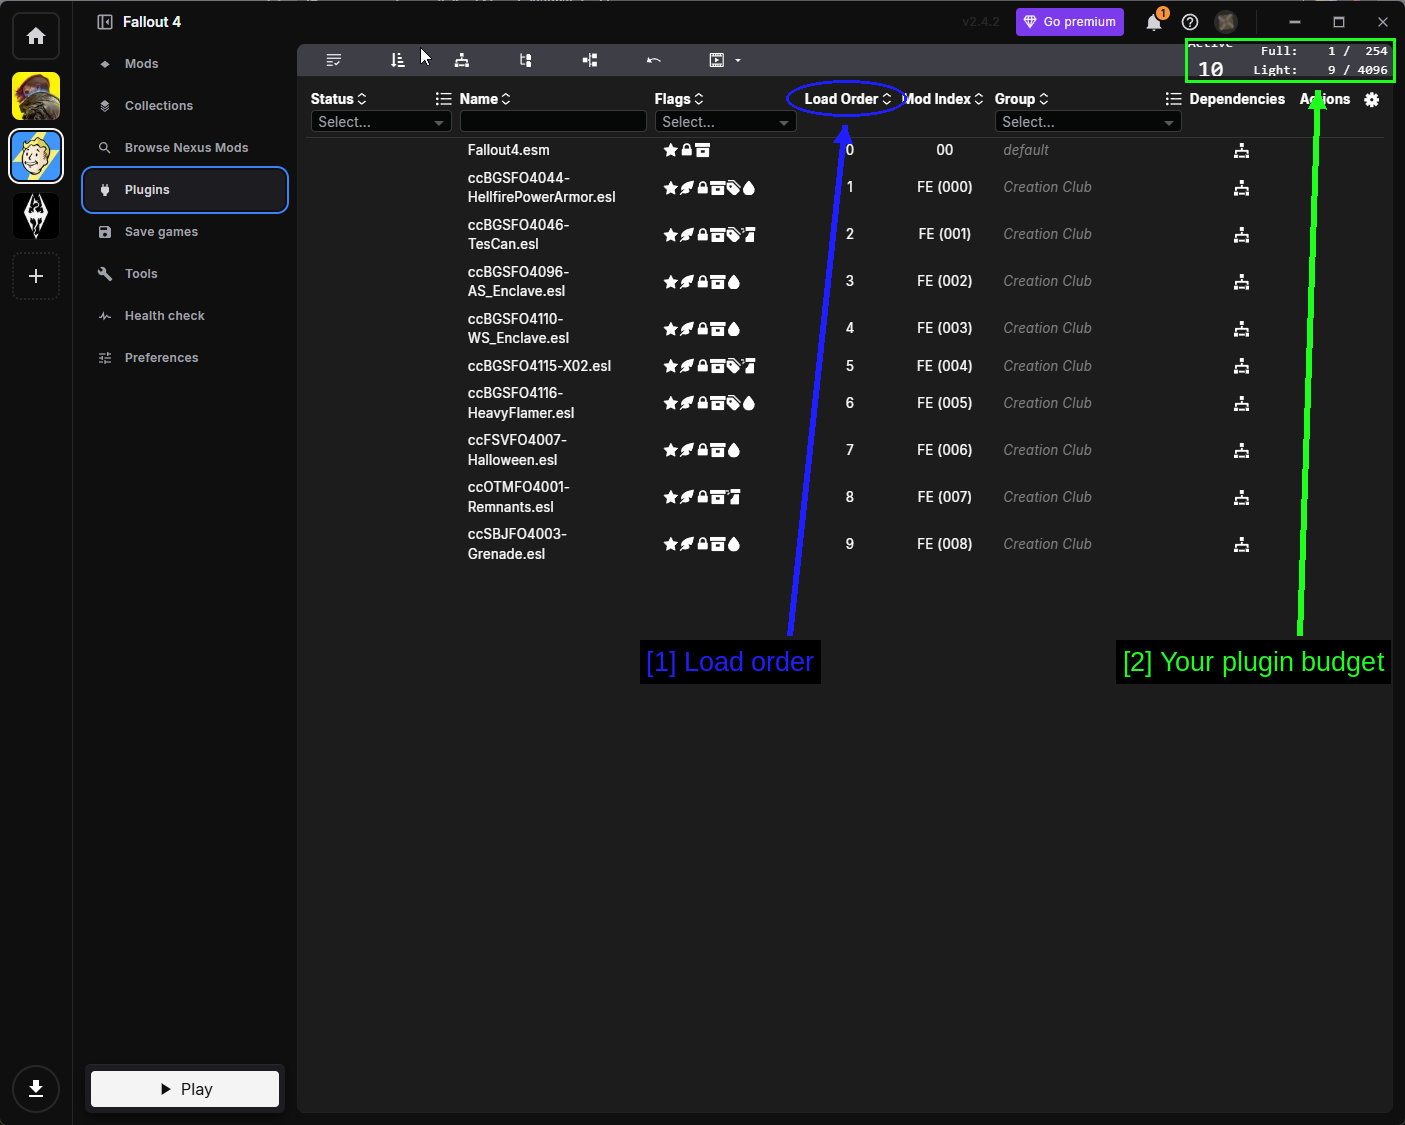The height and width of the screenshot is (1125, 1405).
Task: Sort the table by the Group column header
Action: click(1021, 99)
